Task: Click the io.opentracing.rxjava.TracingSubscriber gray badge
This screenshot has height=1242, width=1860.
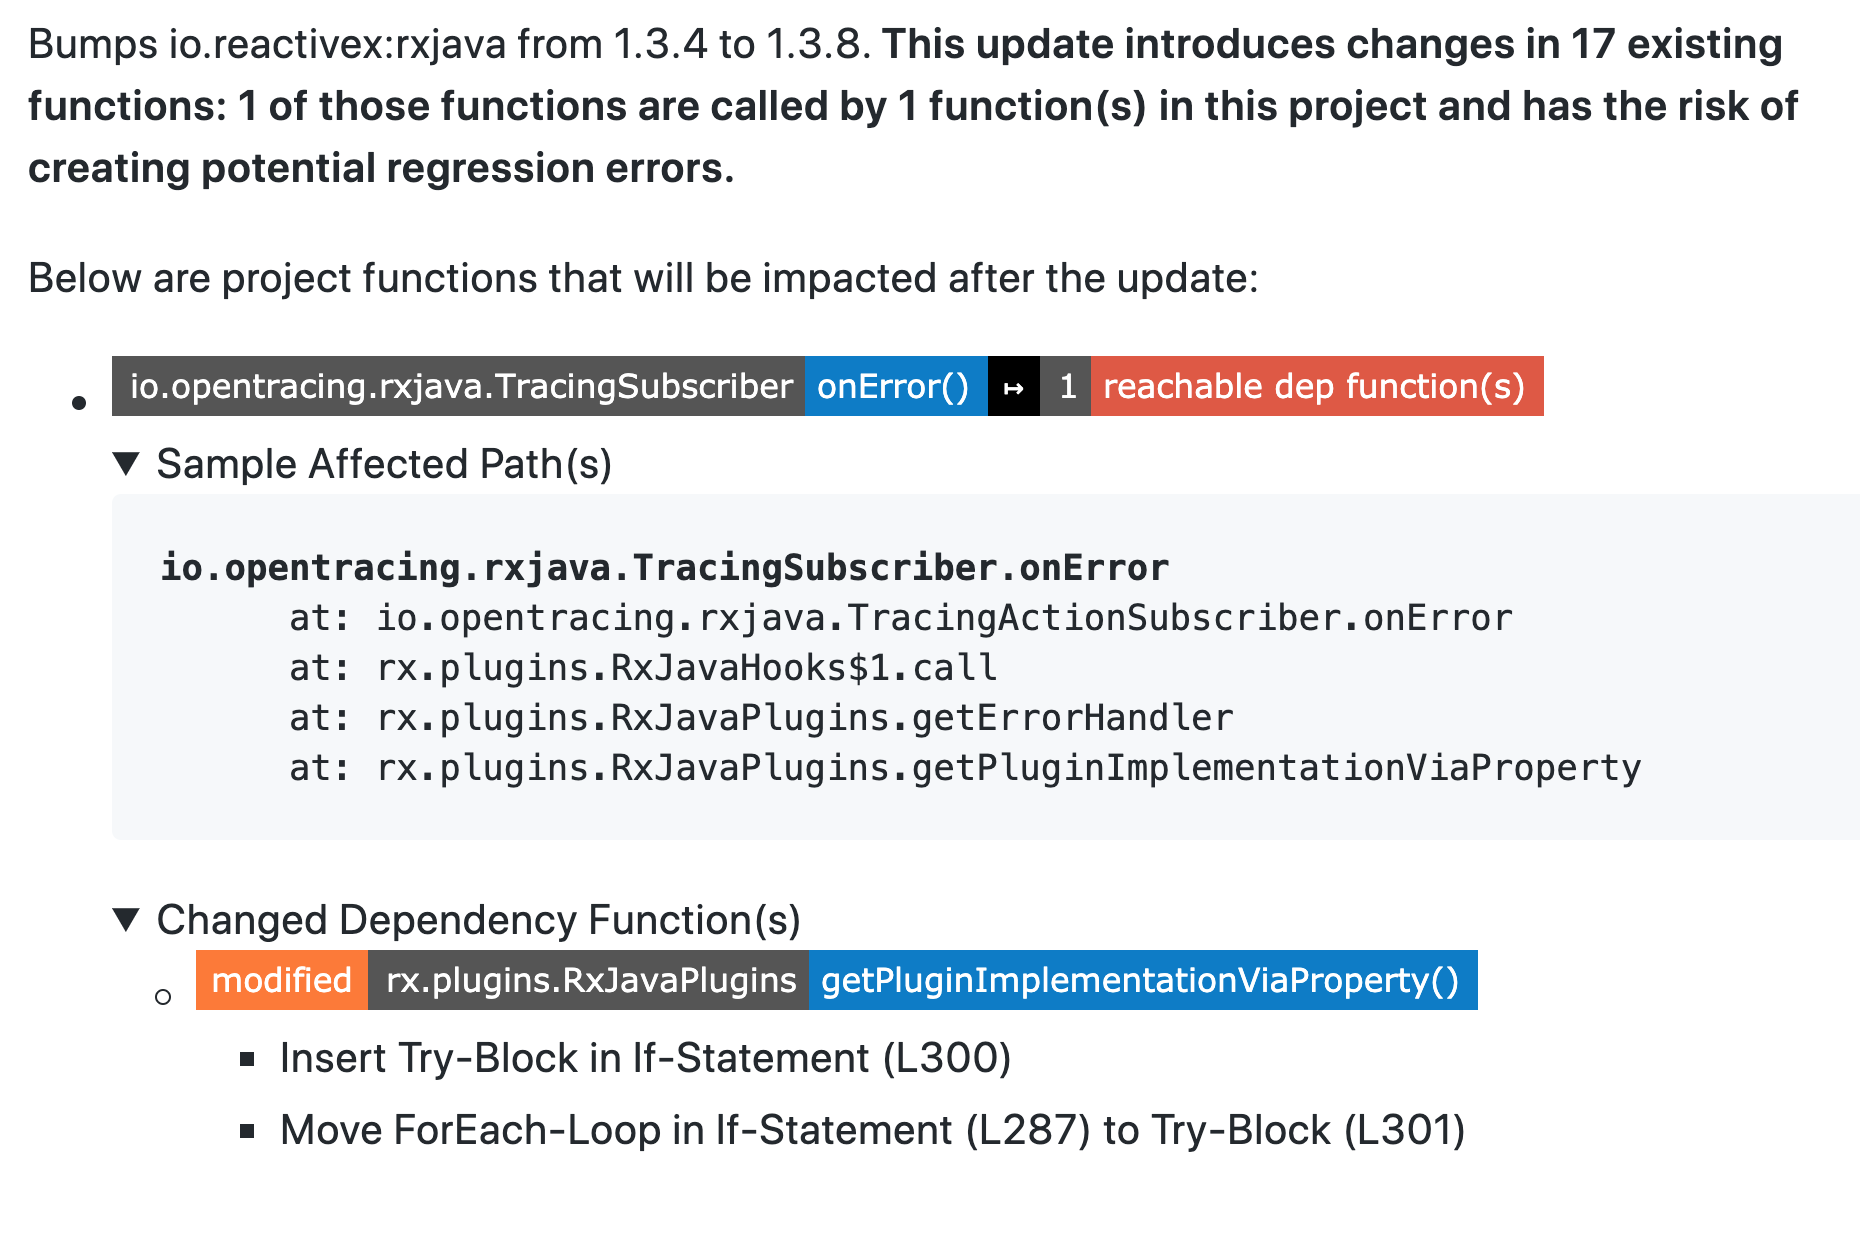Action: click(x=459, y=387)
